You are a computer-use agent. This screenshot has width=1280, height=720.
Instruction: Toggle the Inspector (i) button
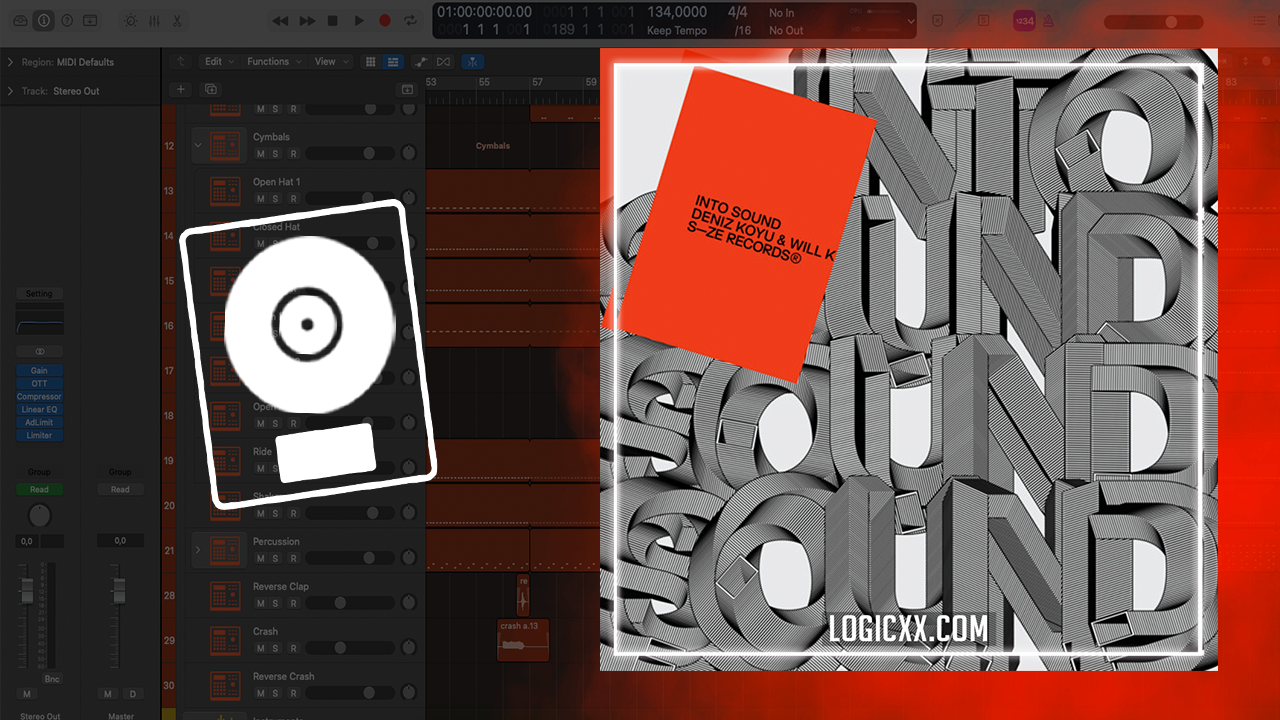coord(44,20)
